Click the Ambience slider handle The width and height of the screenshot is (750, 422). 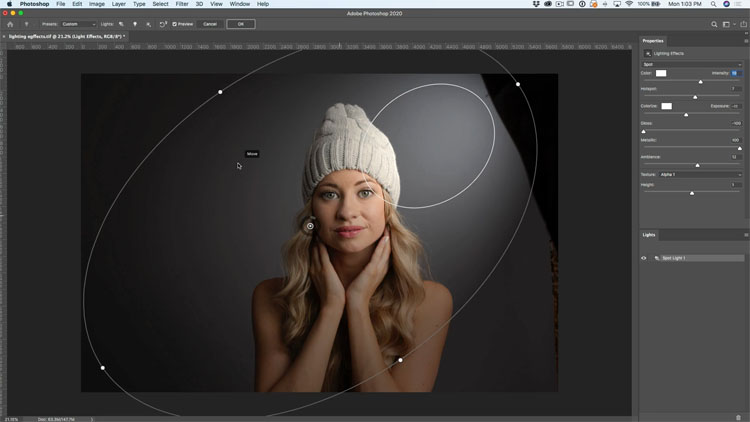(x=697, y=166)
